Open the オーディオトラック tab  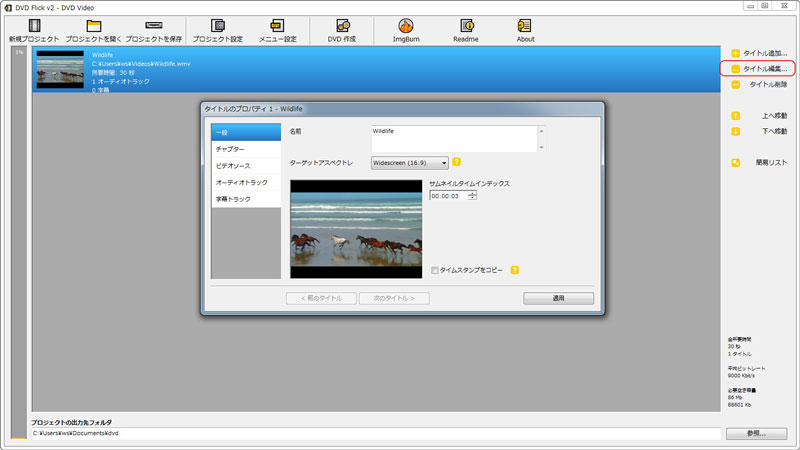tap(245, 183)
